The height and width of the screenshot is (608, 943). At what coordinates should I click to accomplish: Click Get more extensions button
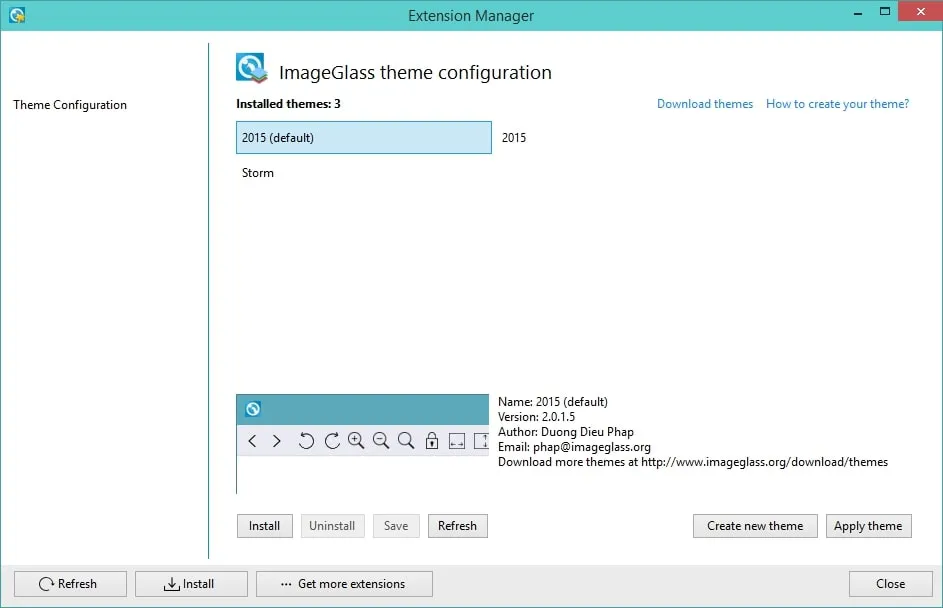click(344, 584)
